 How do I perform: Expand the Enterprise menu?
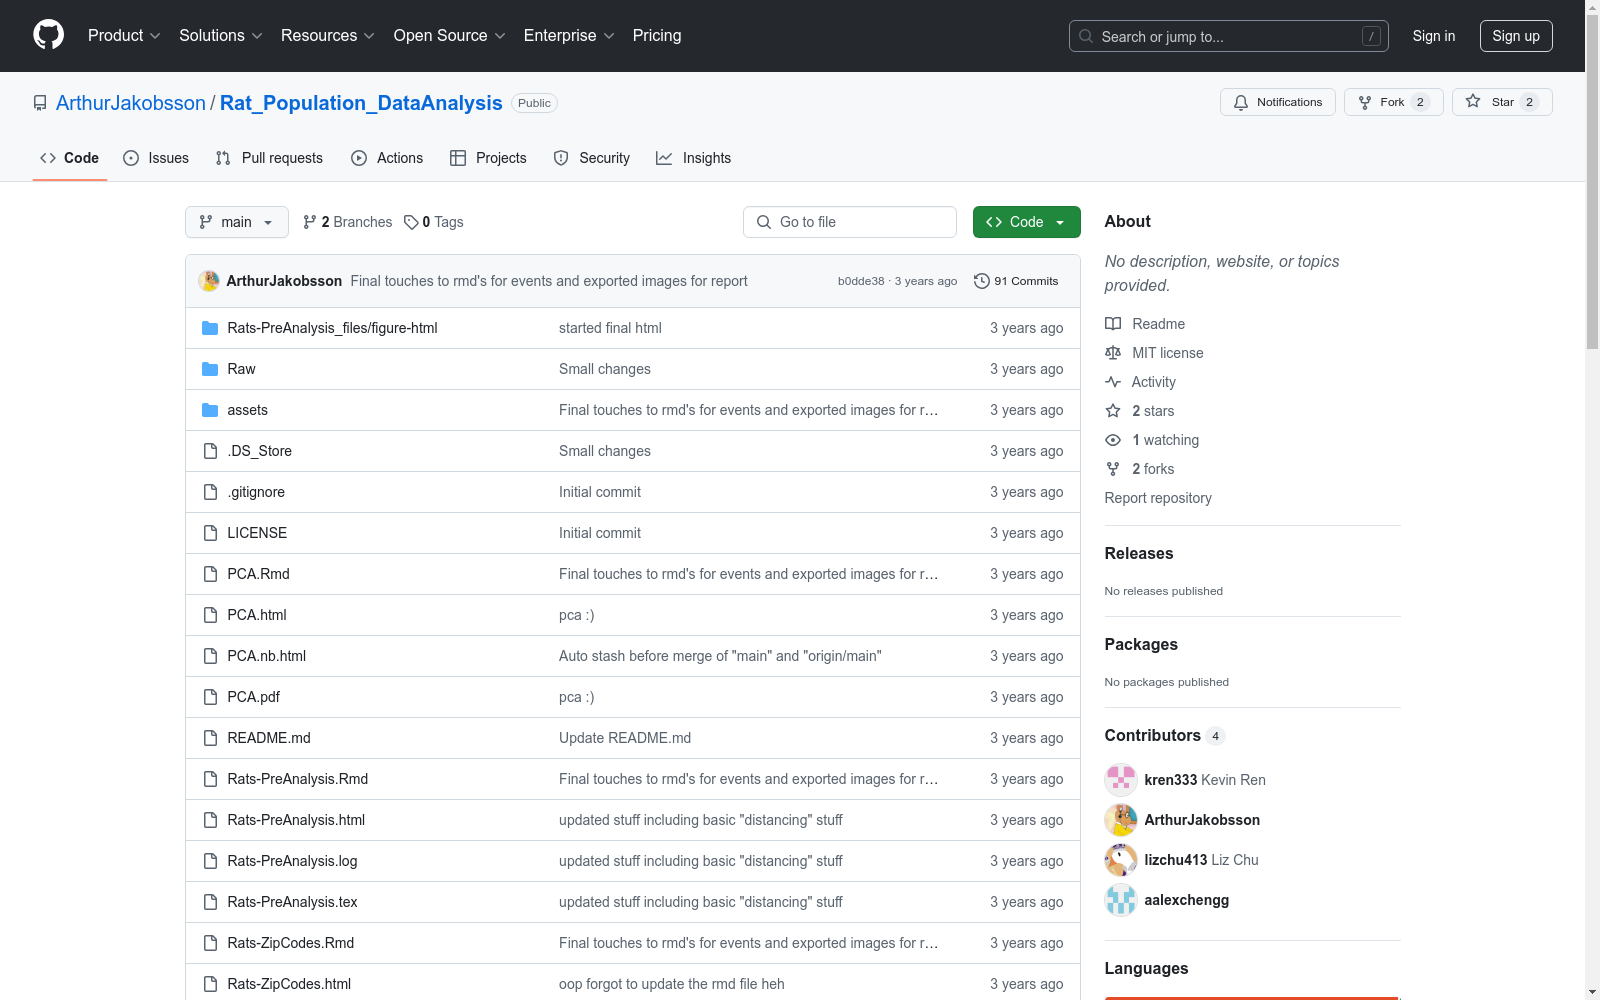point(569,36)
